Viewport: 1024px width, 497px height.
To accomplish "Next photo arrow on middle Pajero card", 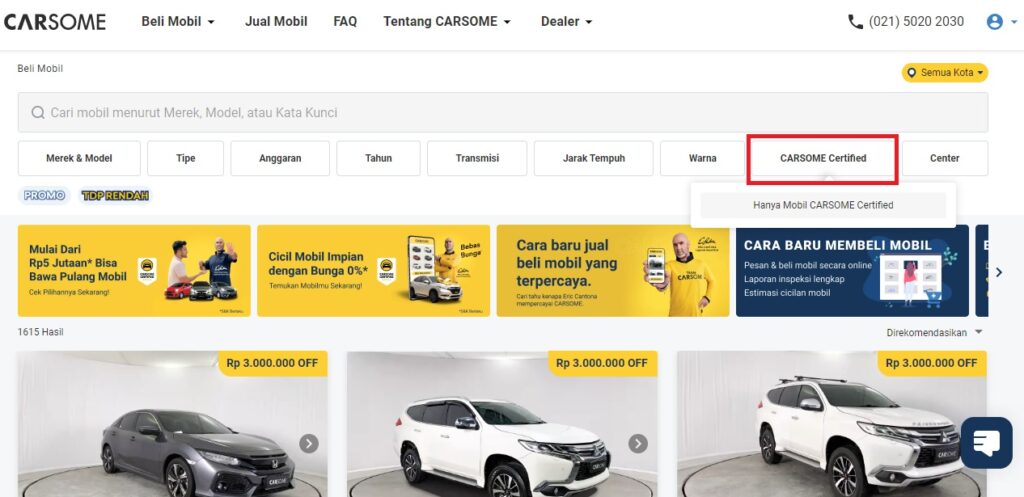I will pos(638,443).
